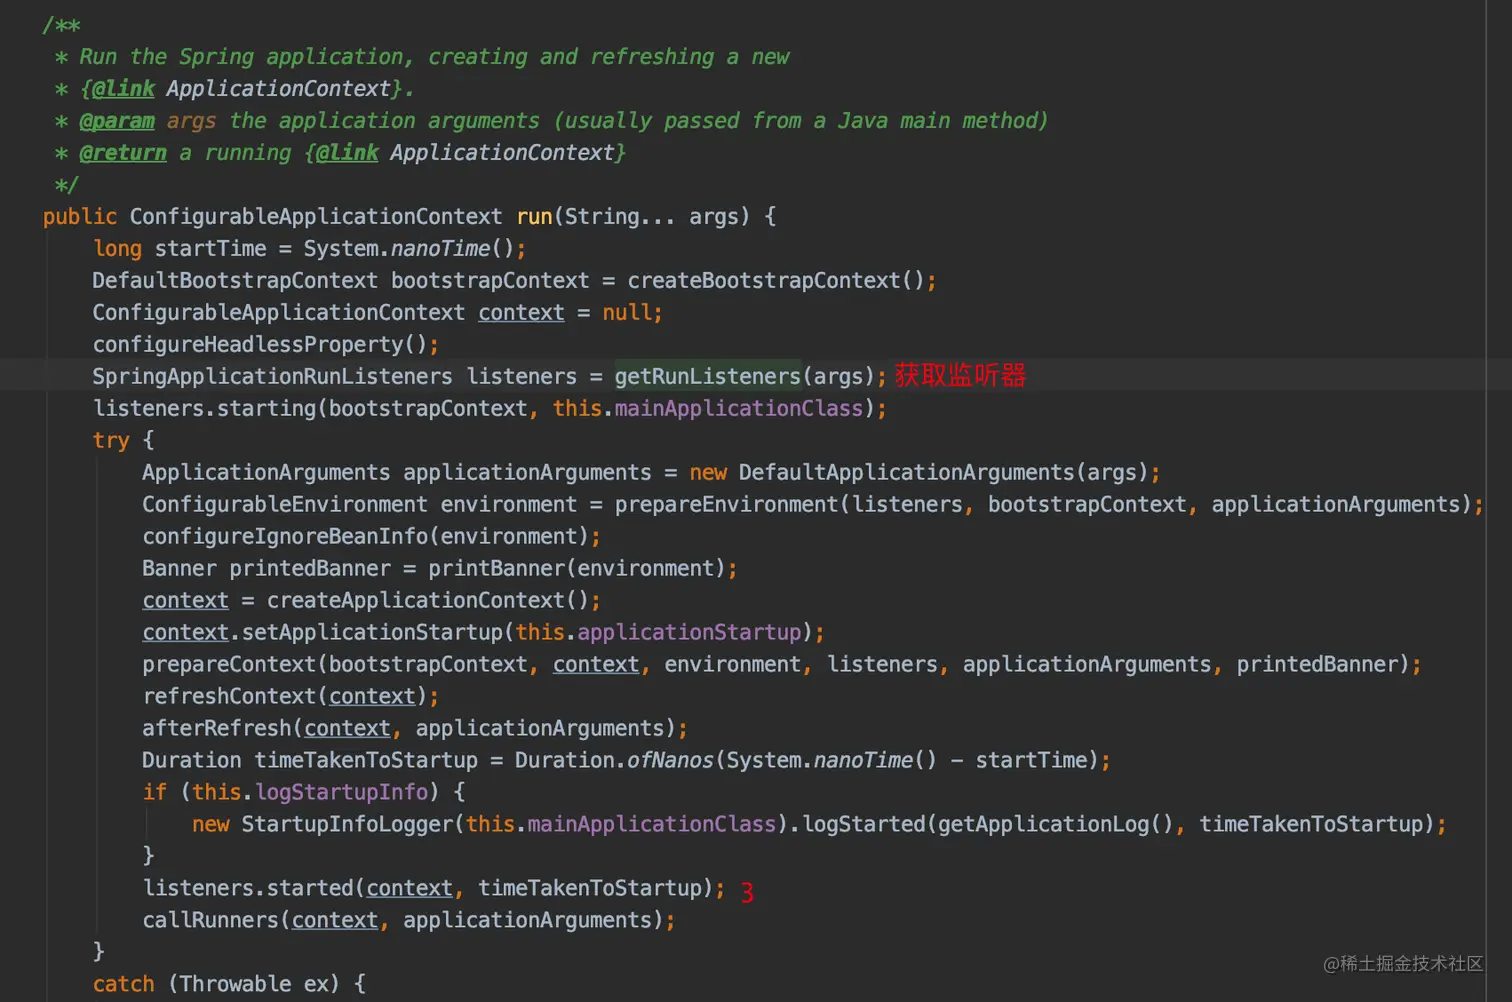Click @link on the @return comment line

tap(347, 153)
